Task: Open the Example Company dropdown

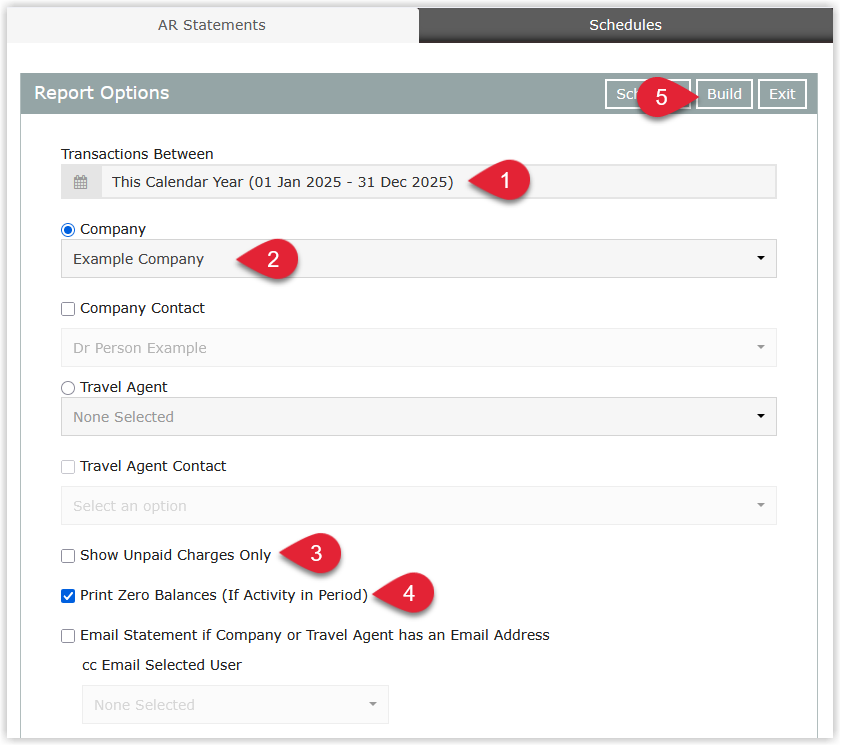Action: [x=418, y=258]
